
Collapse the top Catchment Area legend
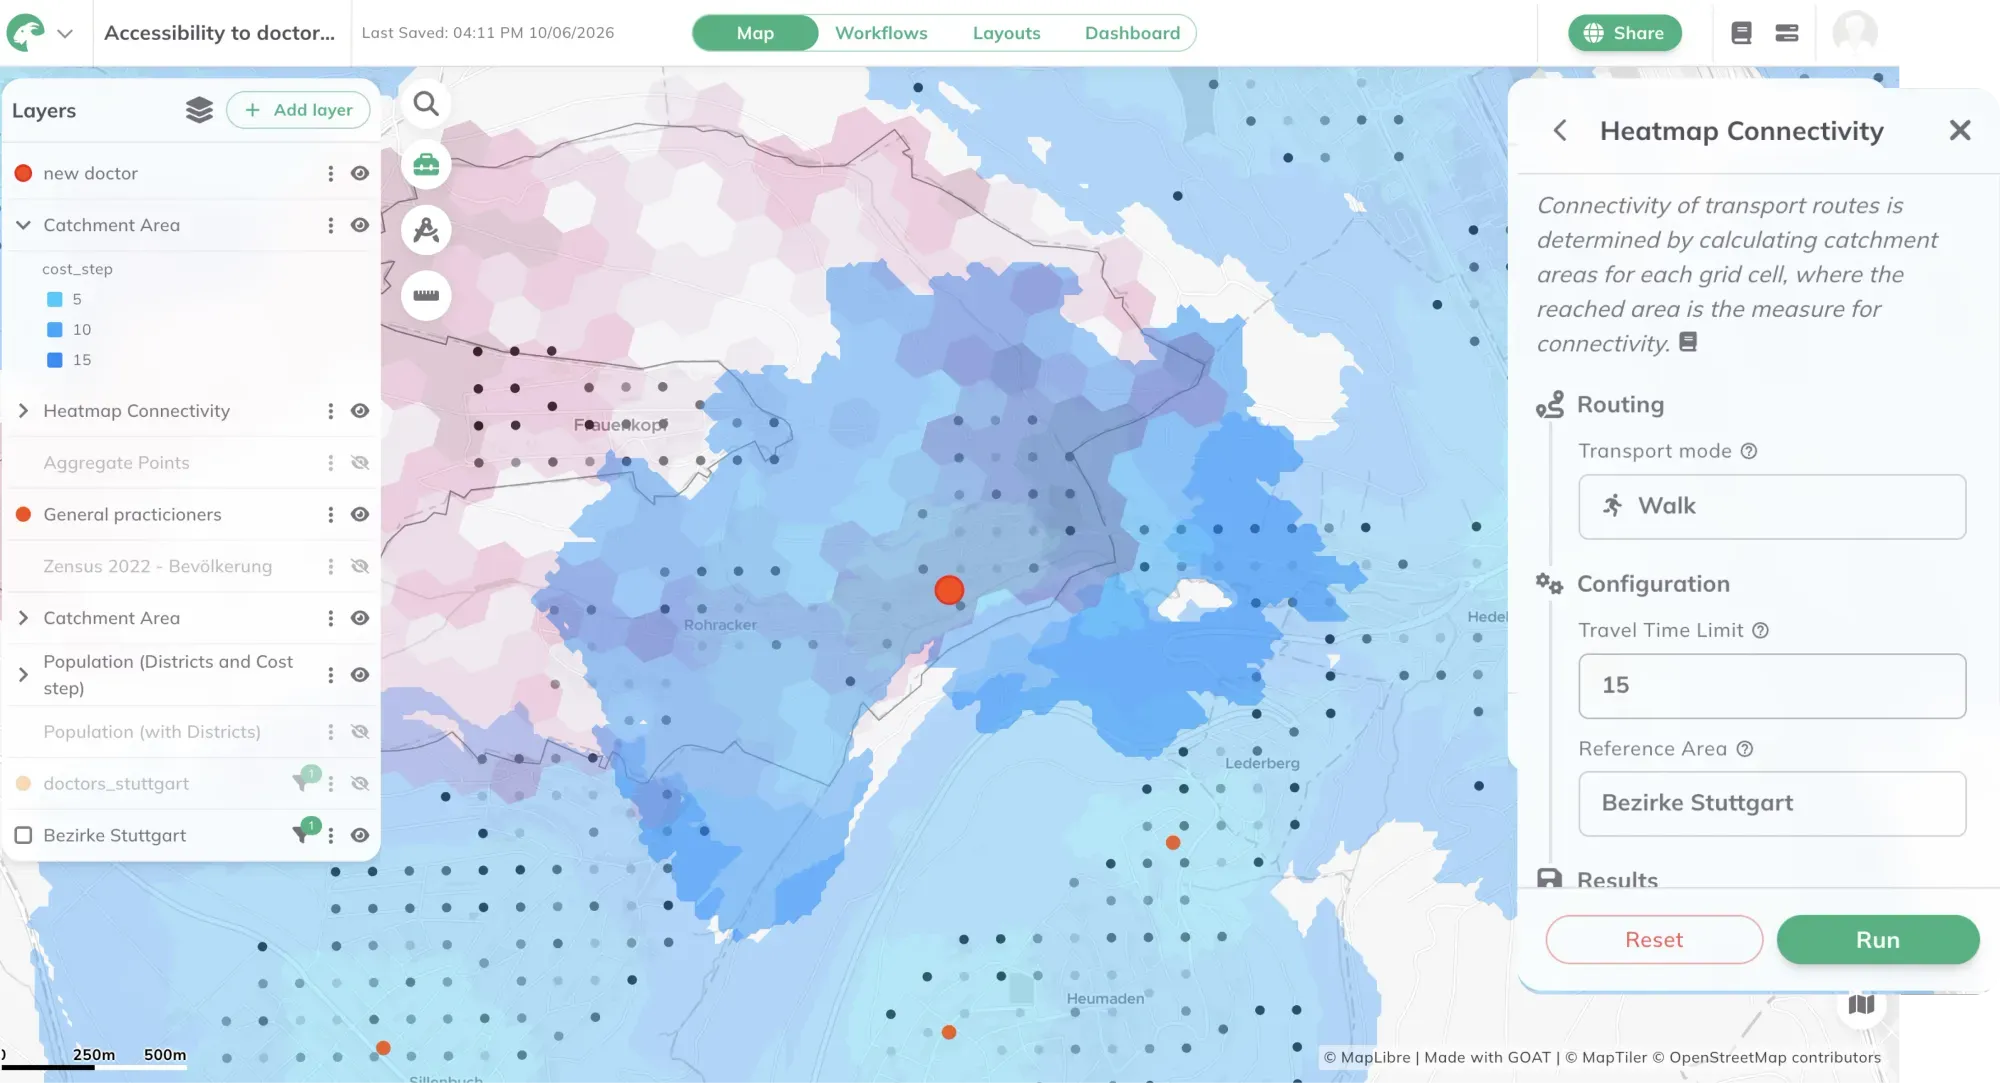23,225
